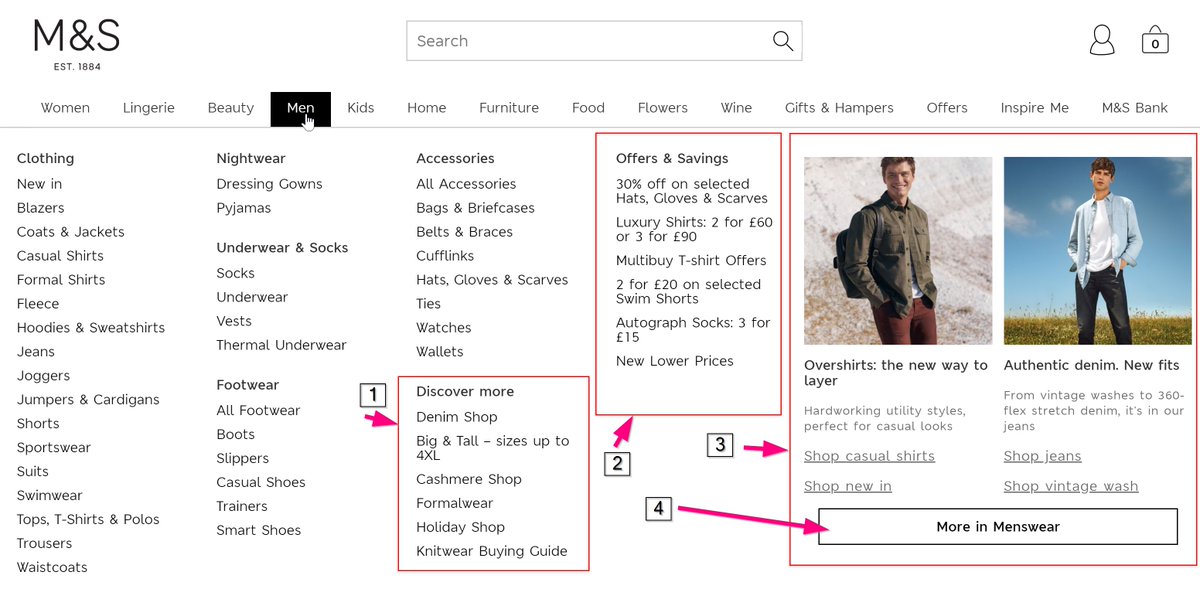Open the Food menu
The height and width of the screenshot is (589, 1200).
(588, 108)
